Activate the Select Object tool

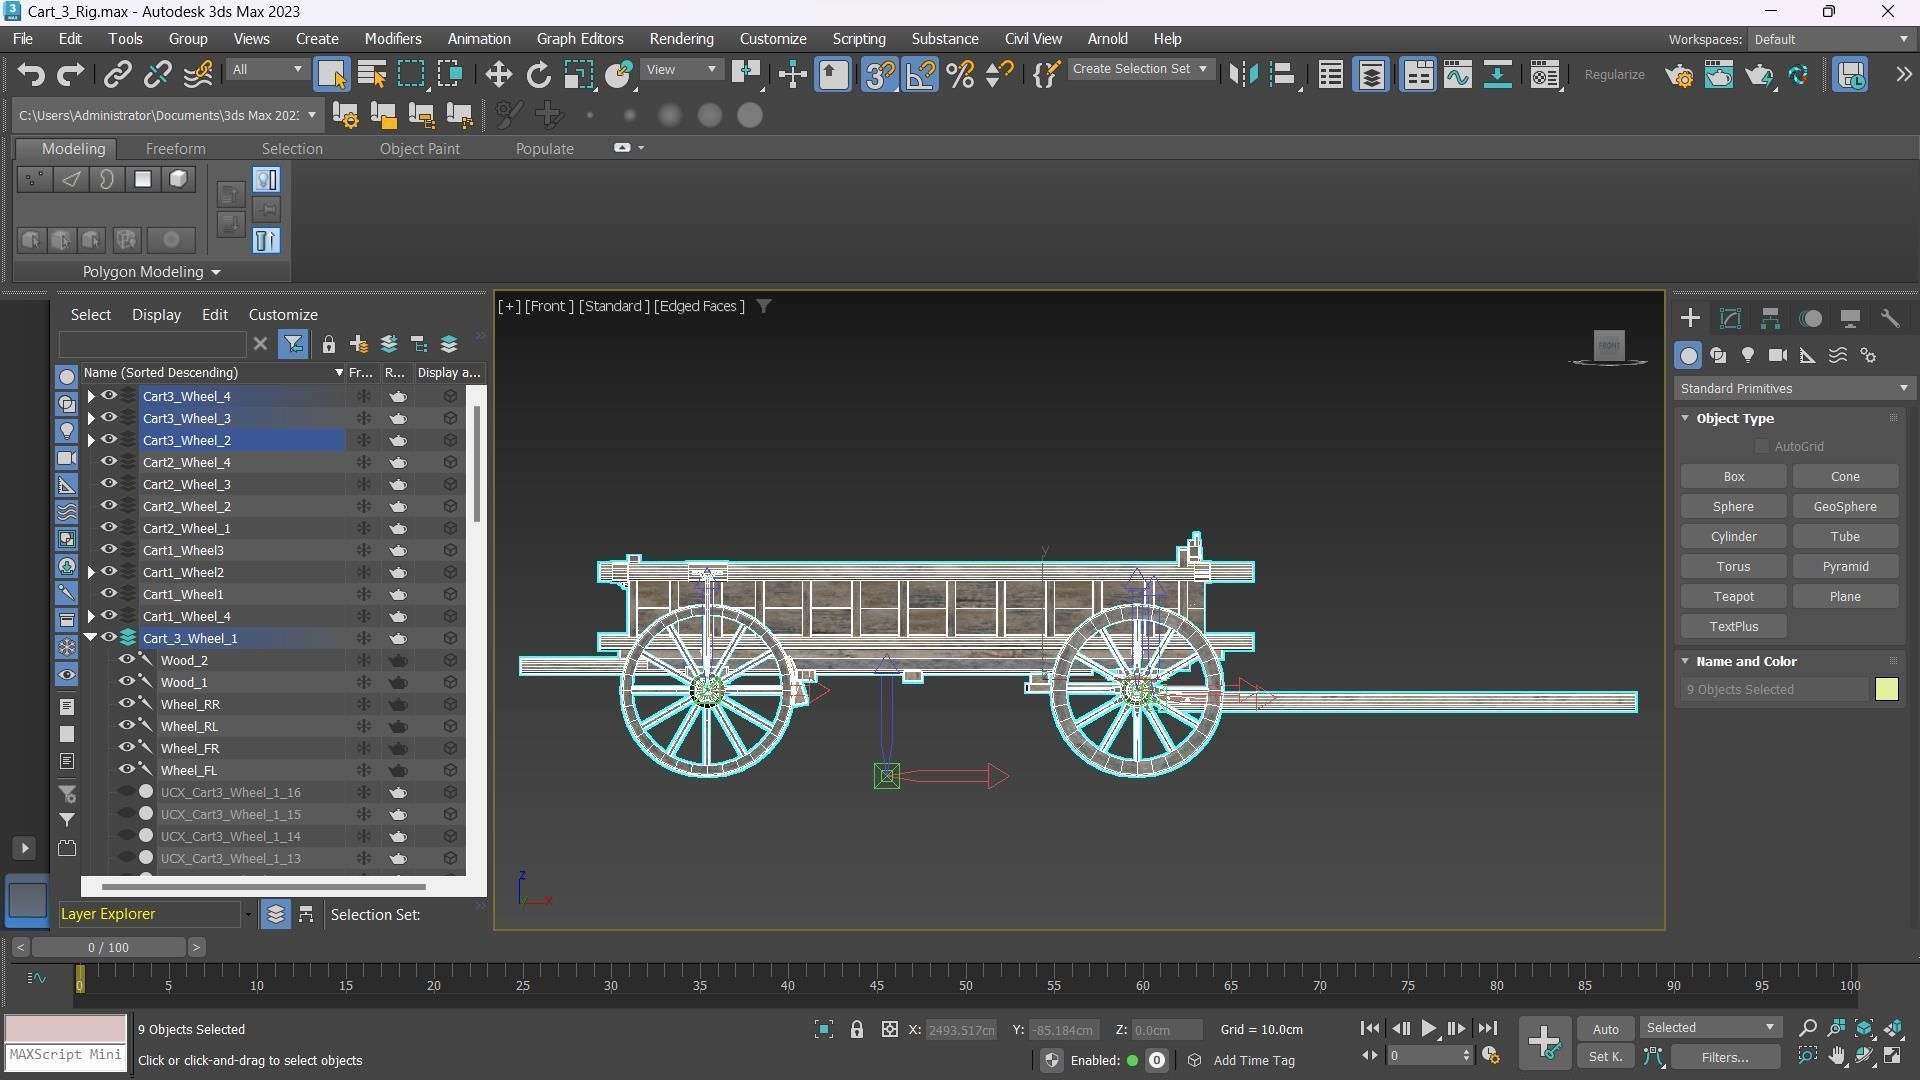pos(331,75)
